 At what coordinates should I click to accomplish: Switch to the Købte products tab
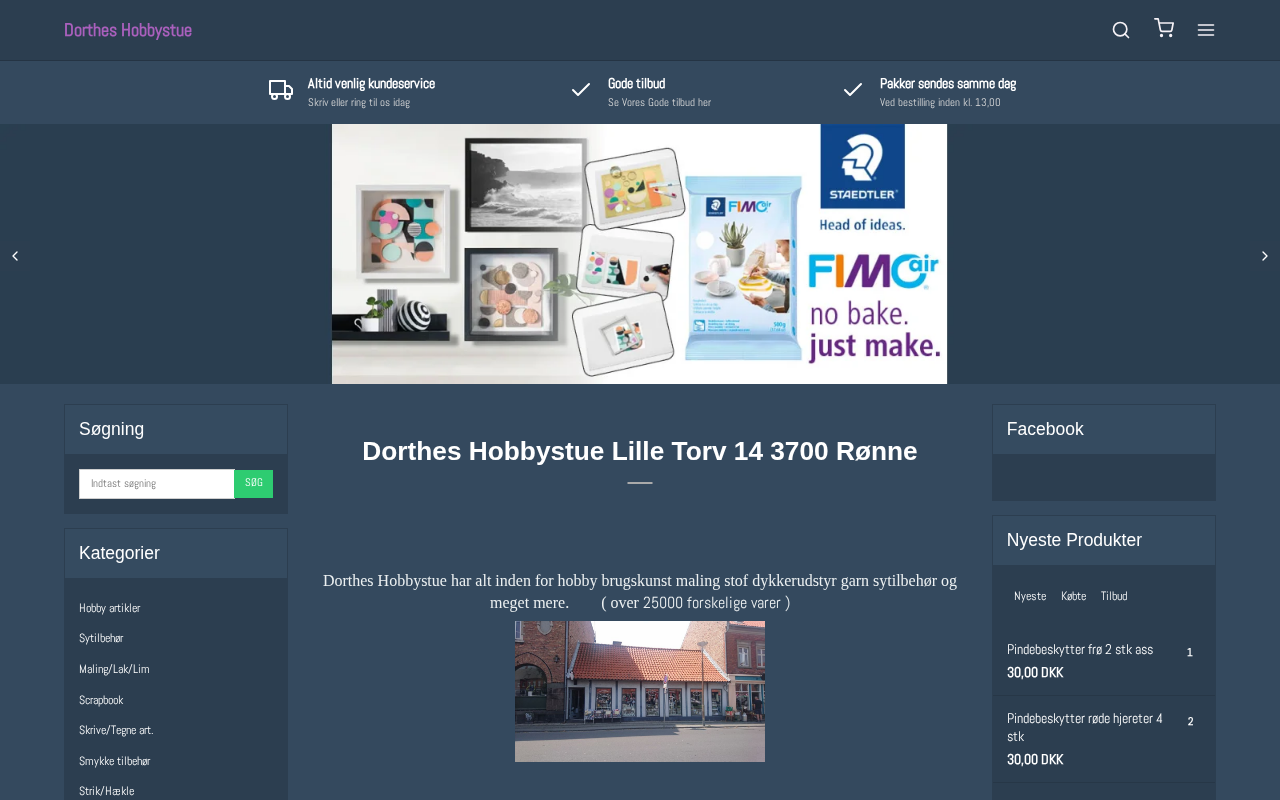tap(1073, 596)
